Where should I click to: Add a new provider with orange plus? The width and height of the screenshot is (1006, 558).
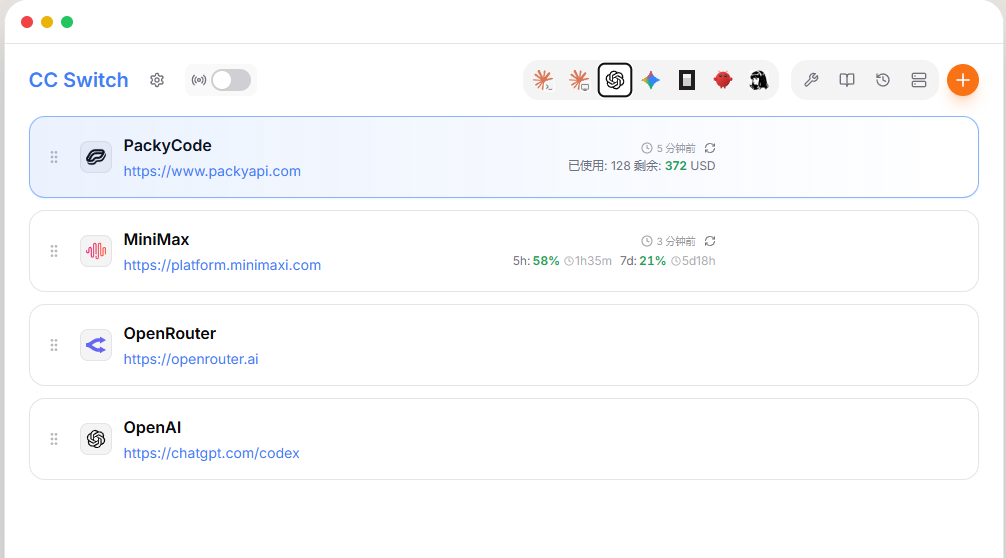962,80
